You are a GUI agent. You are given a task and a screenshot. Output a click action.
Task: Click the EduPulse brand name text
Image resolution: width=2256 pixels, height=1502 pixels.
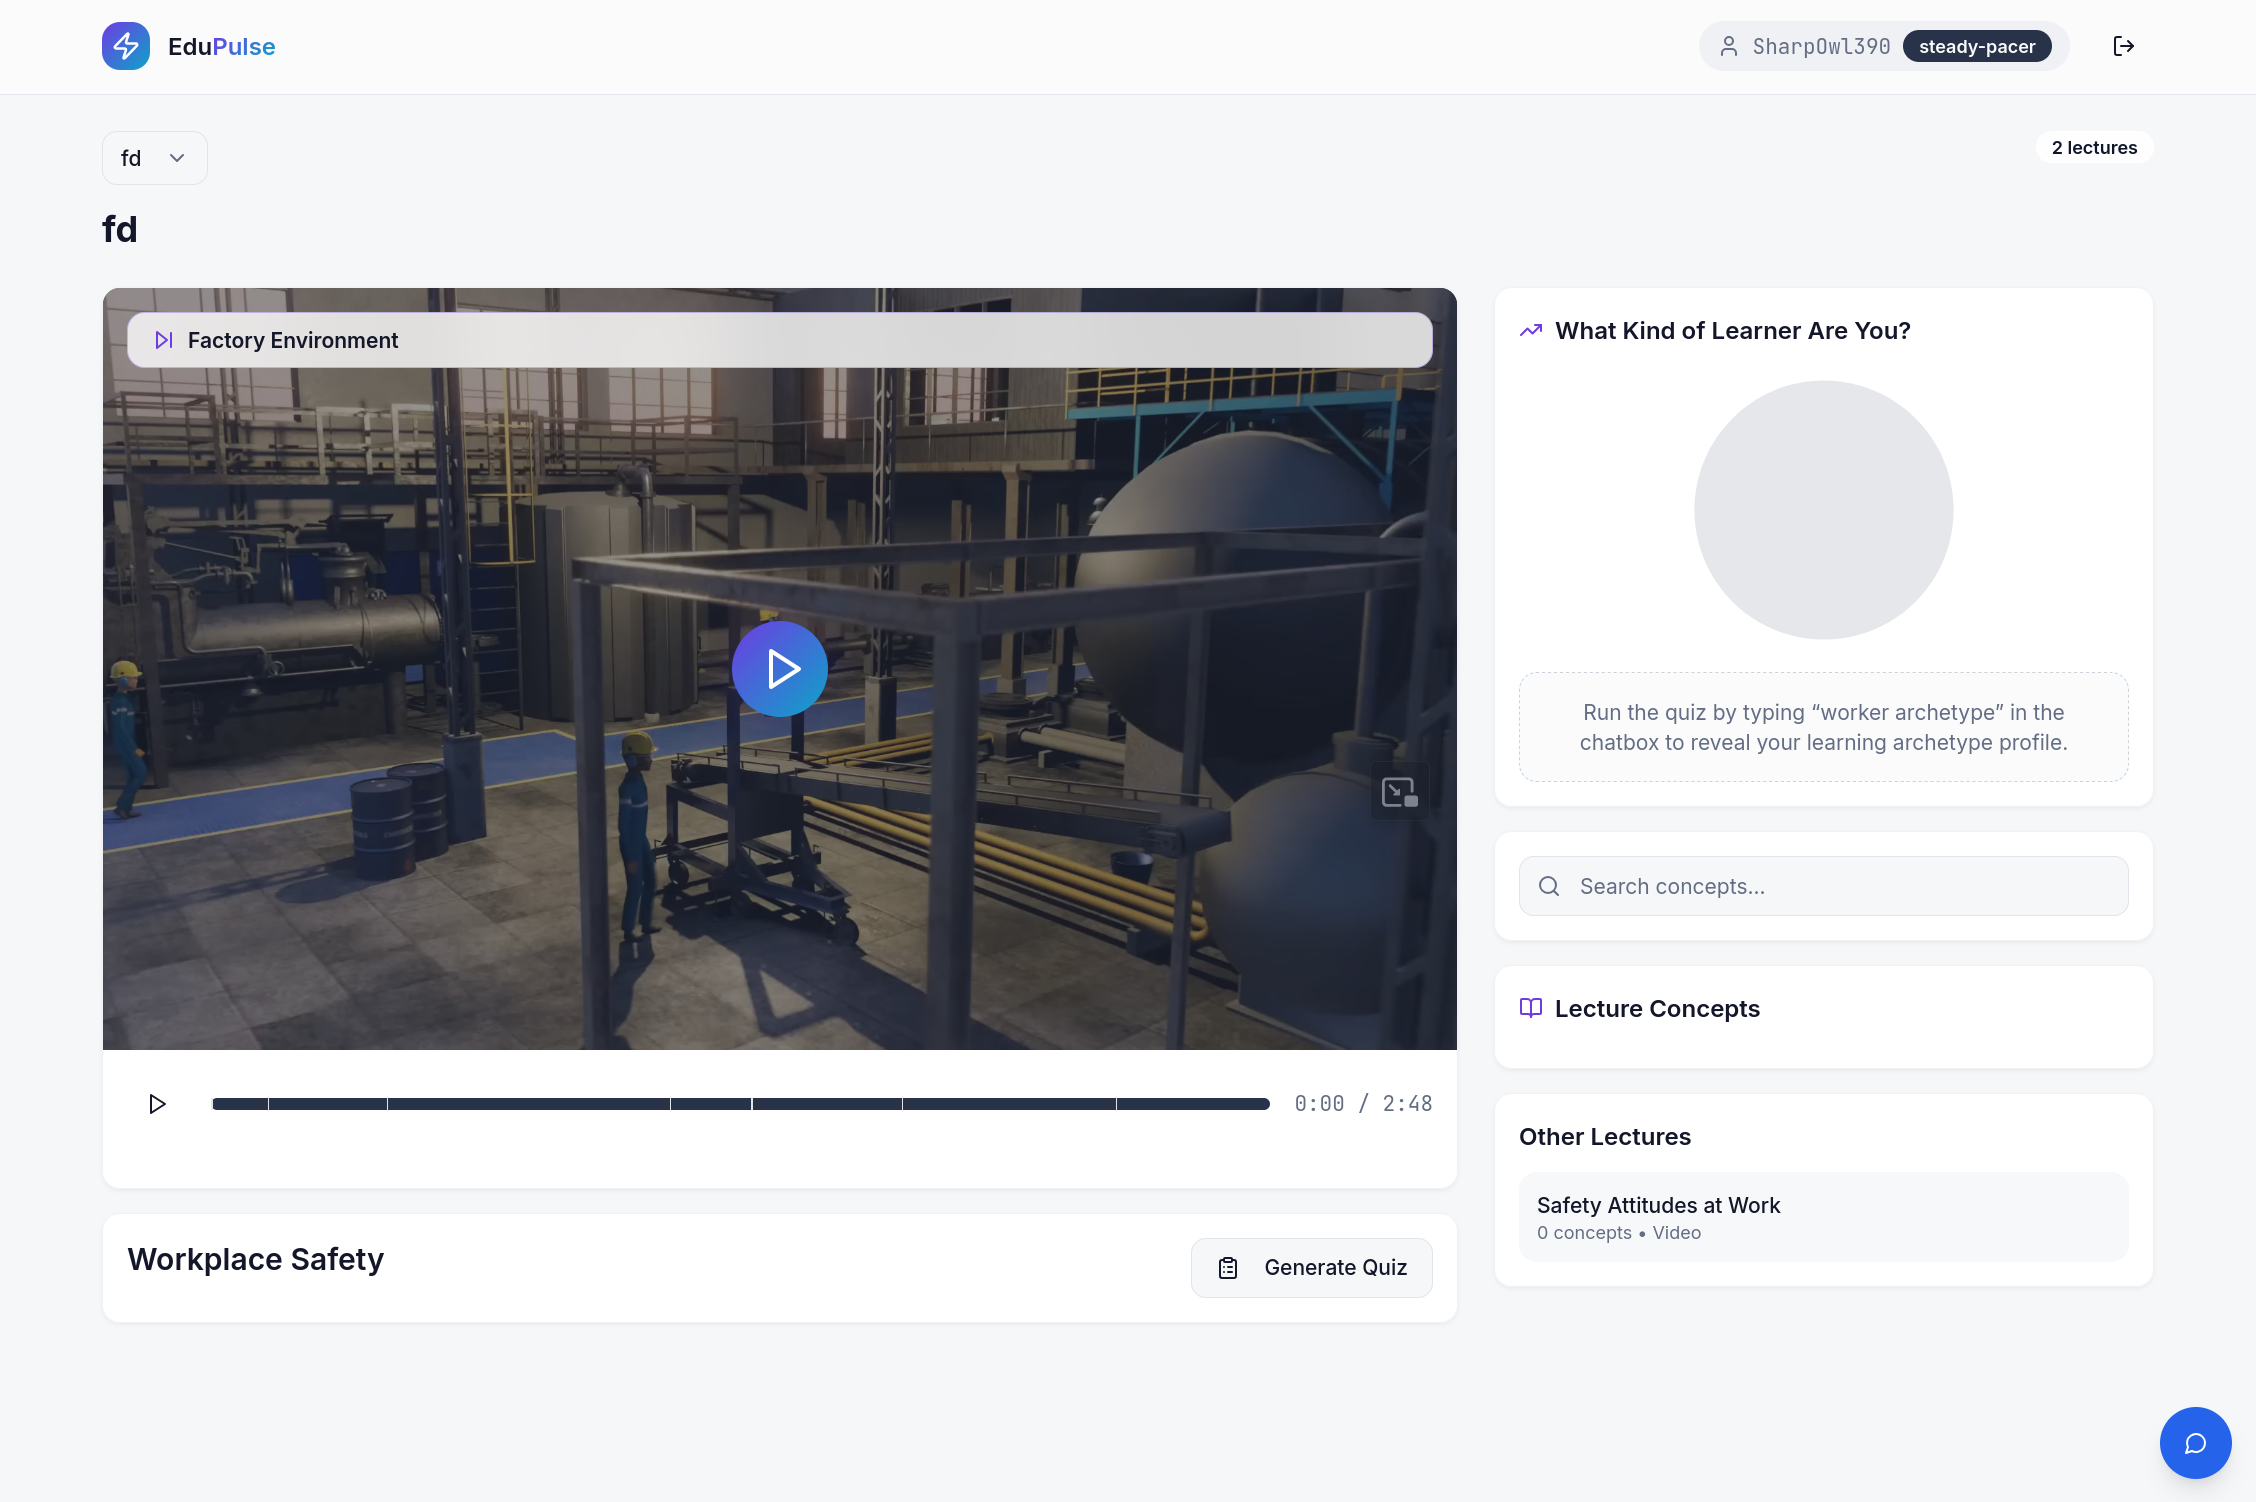221,46
